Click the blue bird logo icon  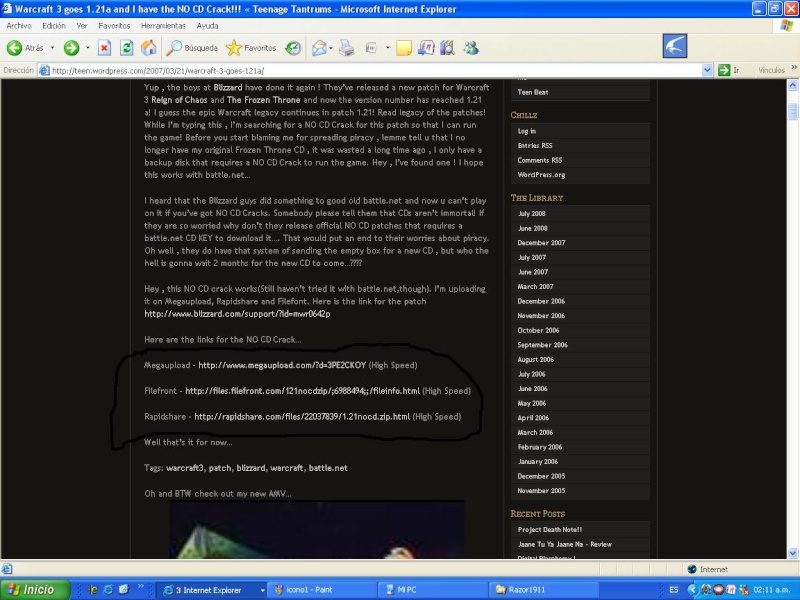point(674,46)
